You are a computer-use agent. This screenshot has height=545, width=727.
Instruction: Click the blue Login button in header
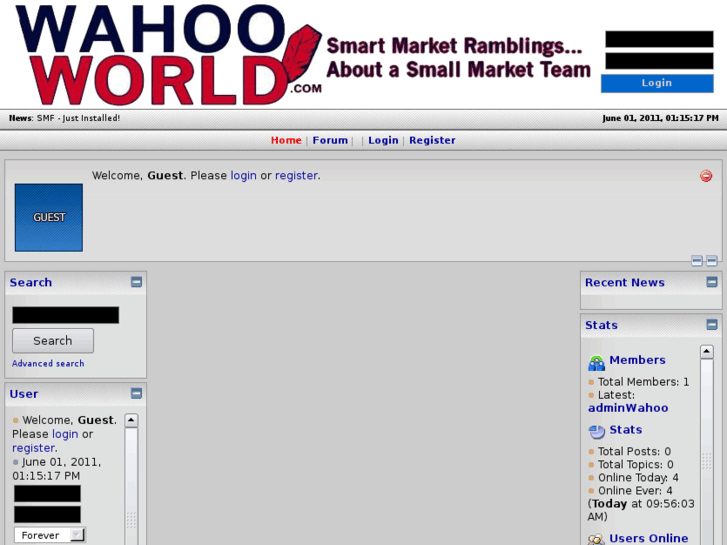tap(657, 83)
